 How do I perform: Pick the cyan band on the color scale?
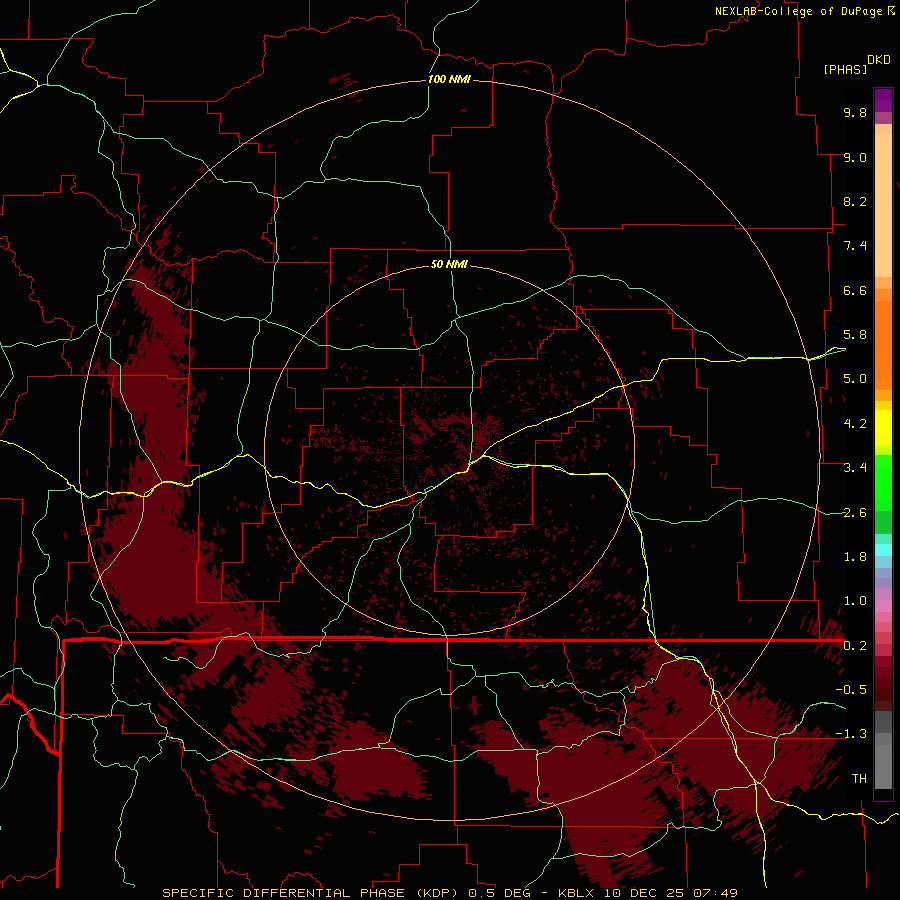coord(883,550)
